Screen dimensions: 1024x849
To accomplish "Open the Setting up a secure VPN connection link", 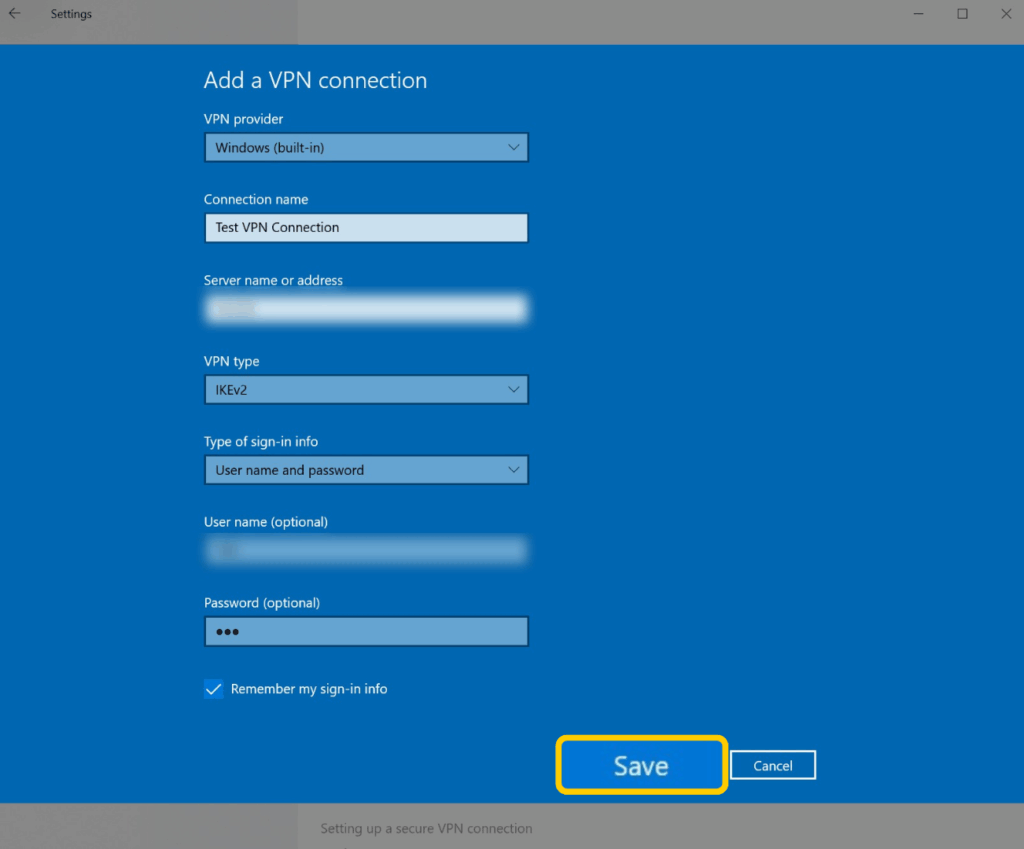I will pos(426,828).
